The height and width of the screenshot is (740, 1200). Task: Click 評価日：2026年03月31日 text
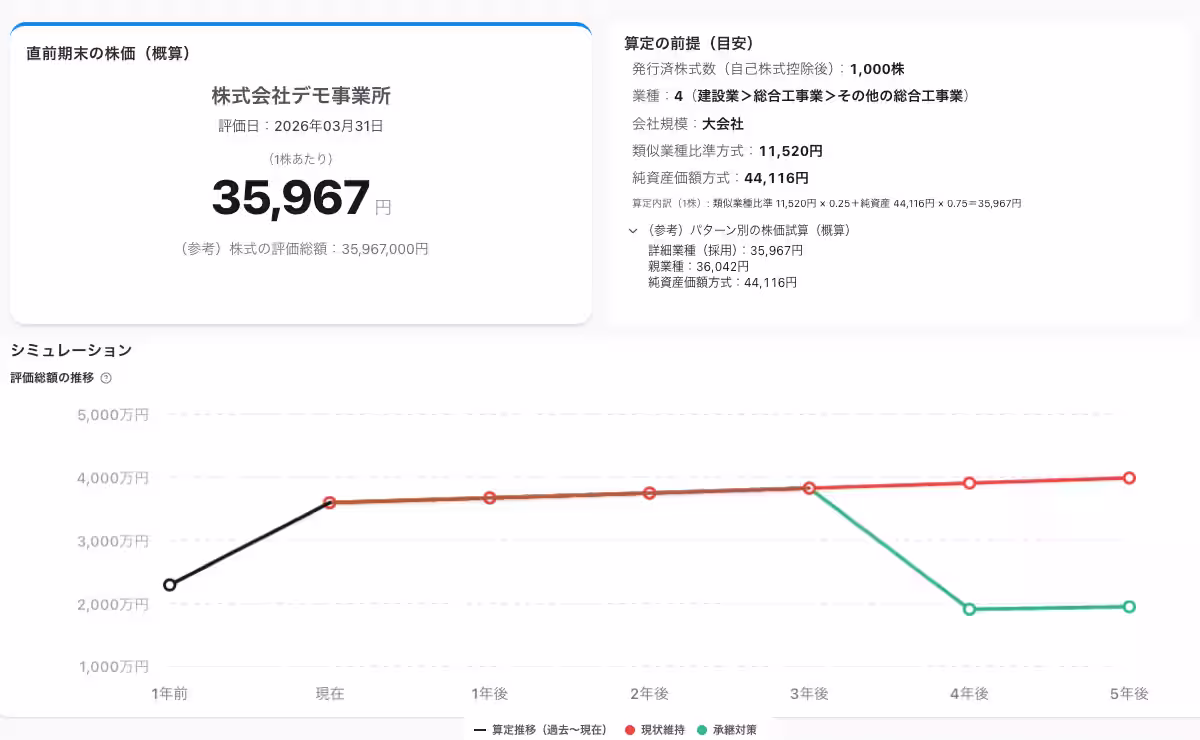point(301,126)
